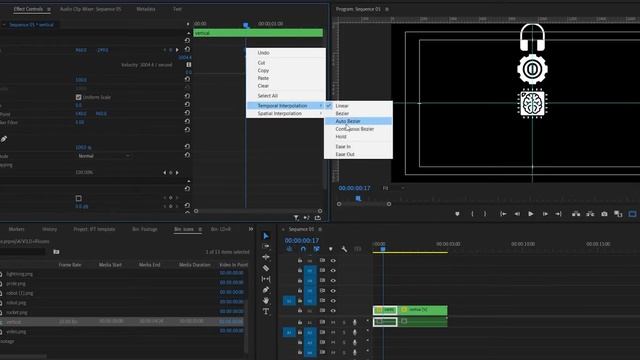Open timeline Sequence 01 panel menu

pyautogui.click(x=320, y=229)
